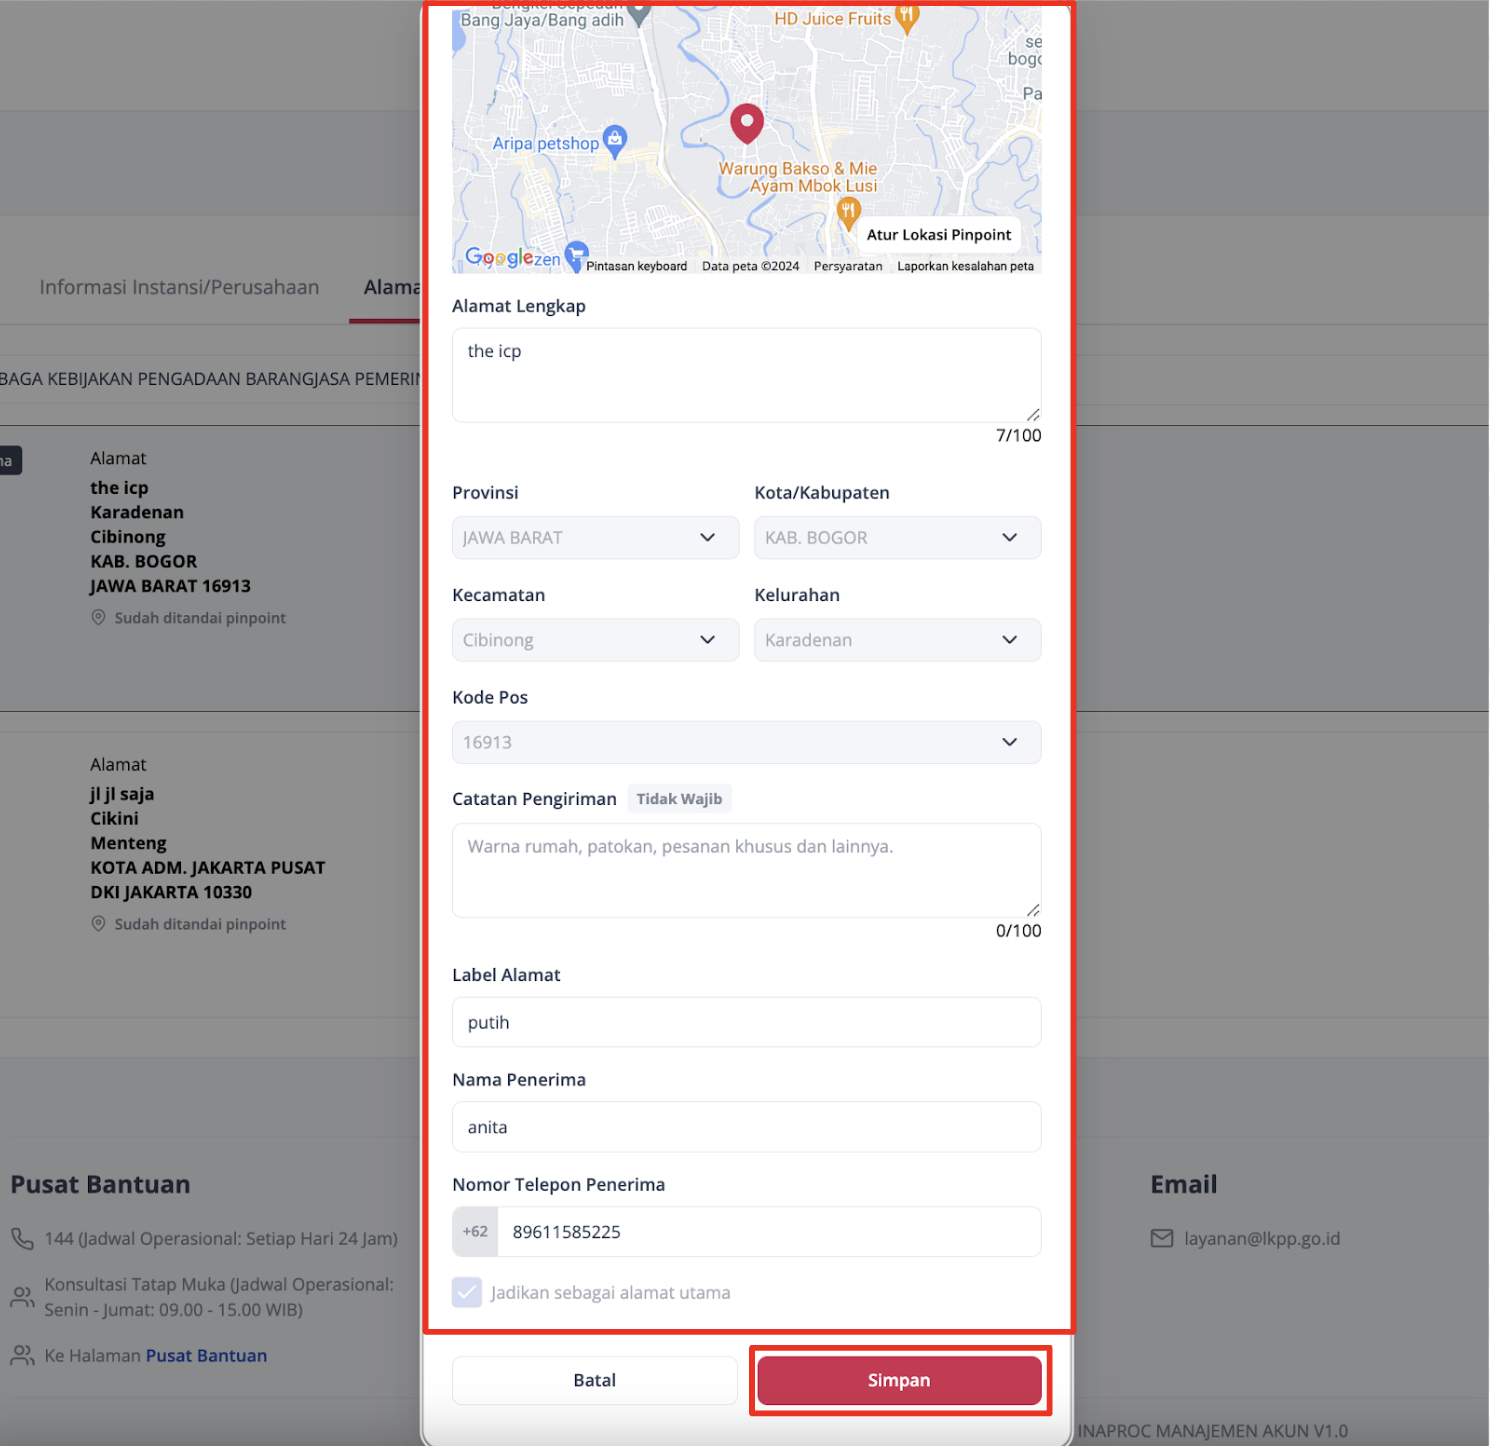1490x1446 pixels.
Task: Click the Tidak Wajib badge
Action: pos(679,799)
